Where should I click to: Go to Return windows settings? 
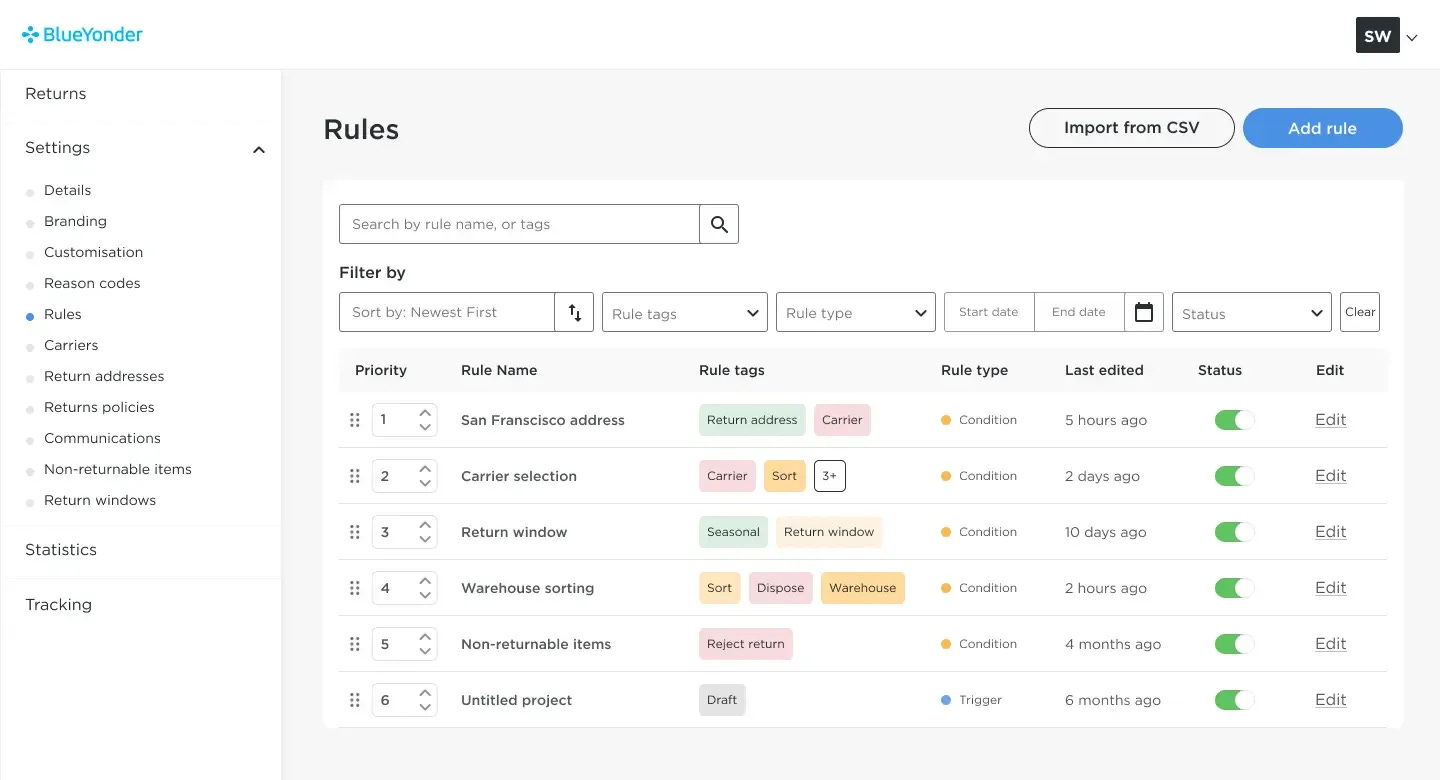pyautogui.click(x=100, y=500)
